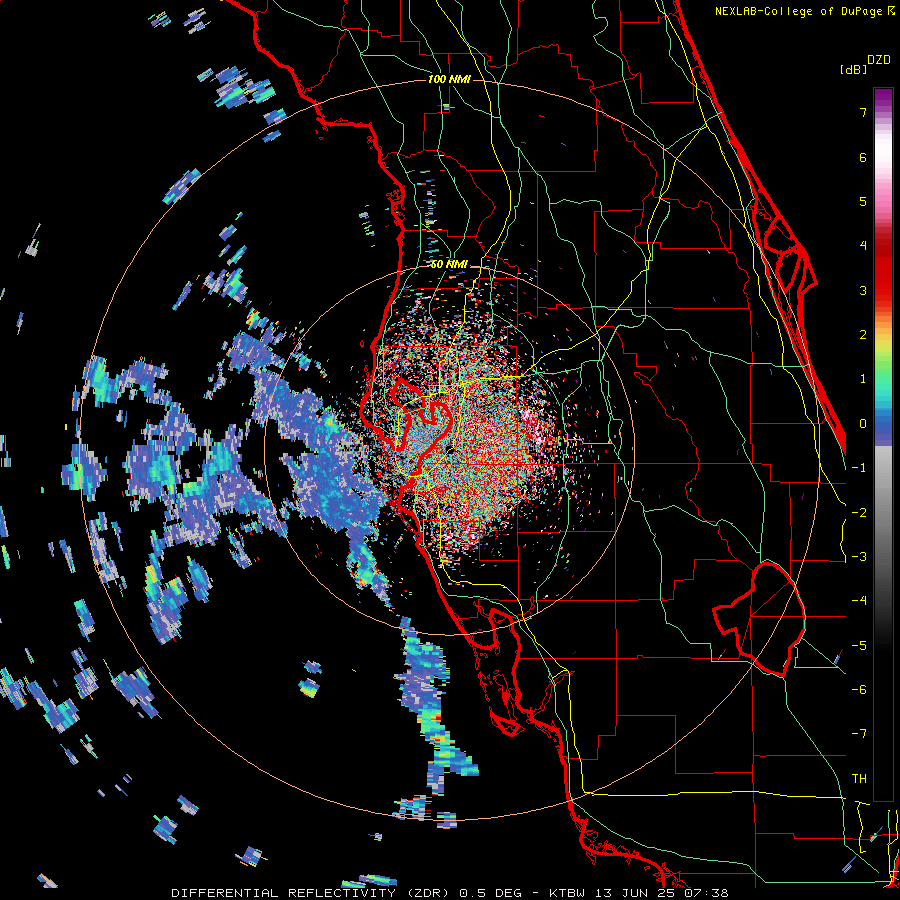Click the 0.5 DEG elevation text

[x=490, y=893]
